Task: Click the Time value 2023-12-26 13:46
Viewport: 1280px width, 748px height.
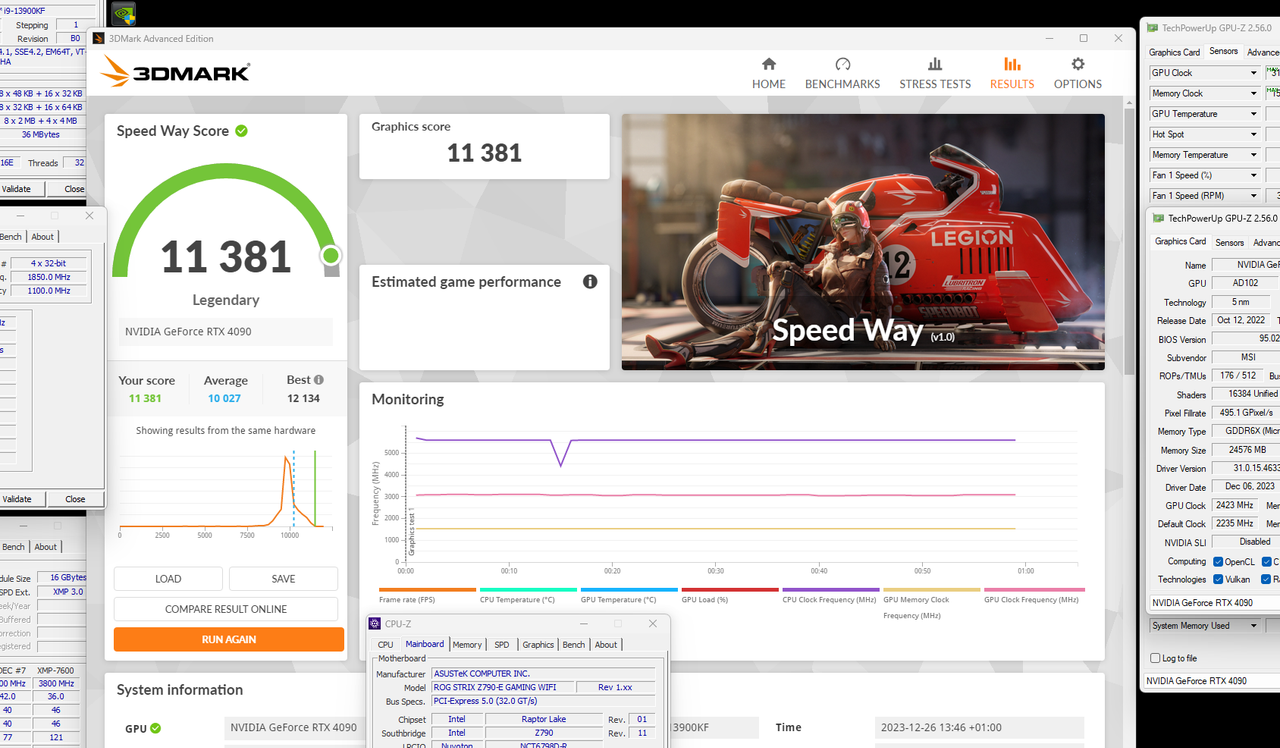Action: point(980,728)
